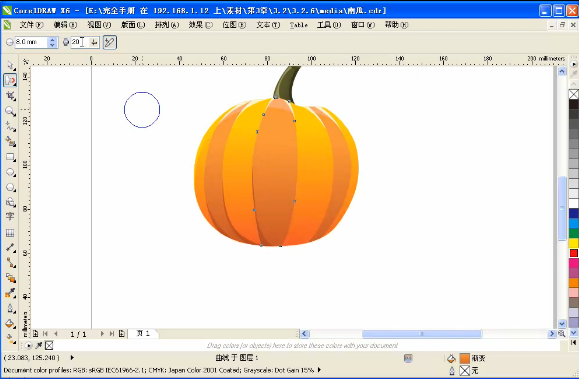The height and width of the screenshot is (379, 579).
Task: Expand coordinates display options arrow in status bar
Action: point(72,358)
